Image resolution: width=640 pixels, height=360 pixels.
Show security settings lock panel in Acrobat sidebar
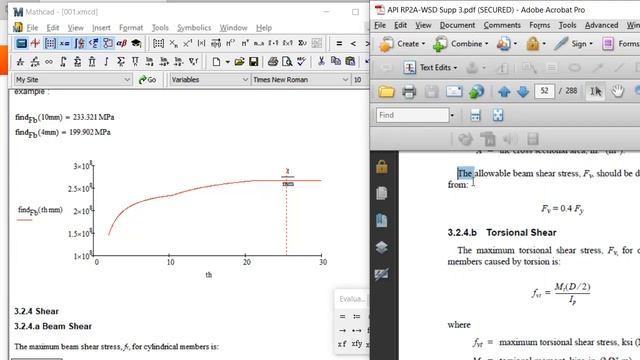(382, 167)
